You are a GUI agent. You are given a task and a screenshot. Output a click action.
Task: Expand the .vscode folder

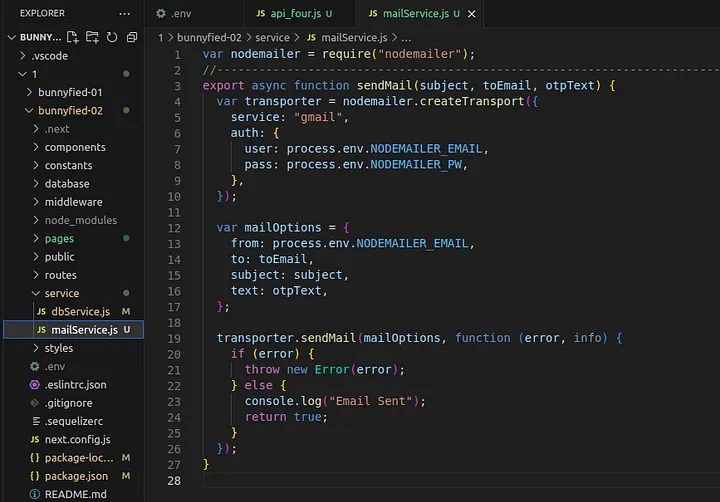click(x=22, y=56)
